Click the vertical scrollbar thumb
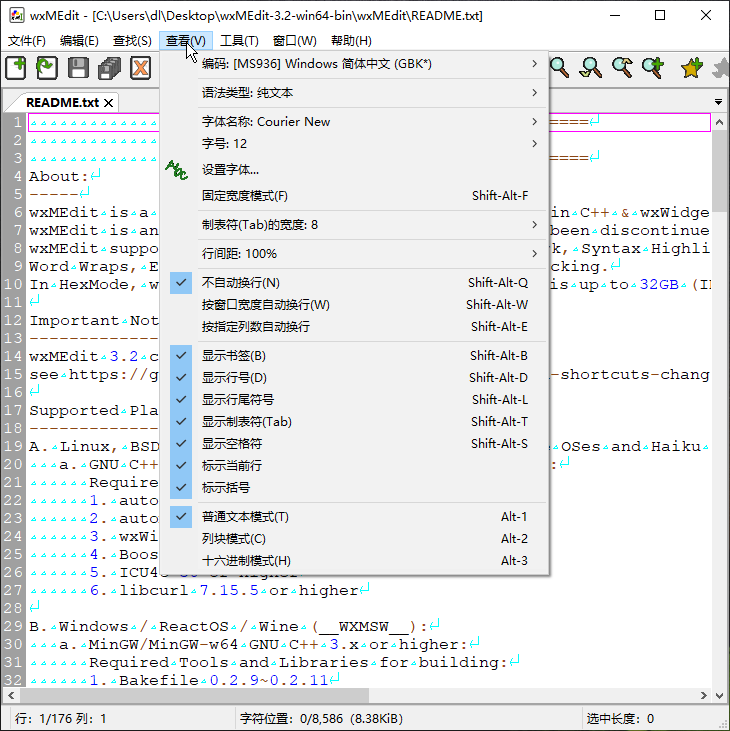Screen dimensions: 730x731 click(719, 171)
